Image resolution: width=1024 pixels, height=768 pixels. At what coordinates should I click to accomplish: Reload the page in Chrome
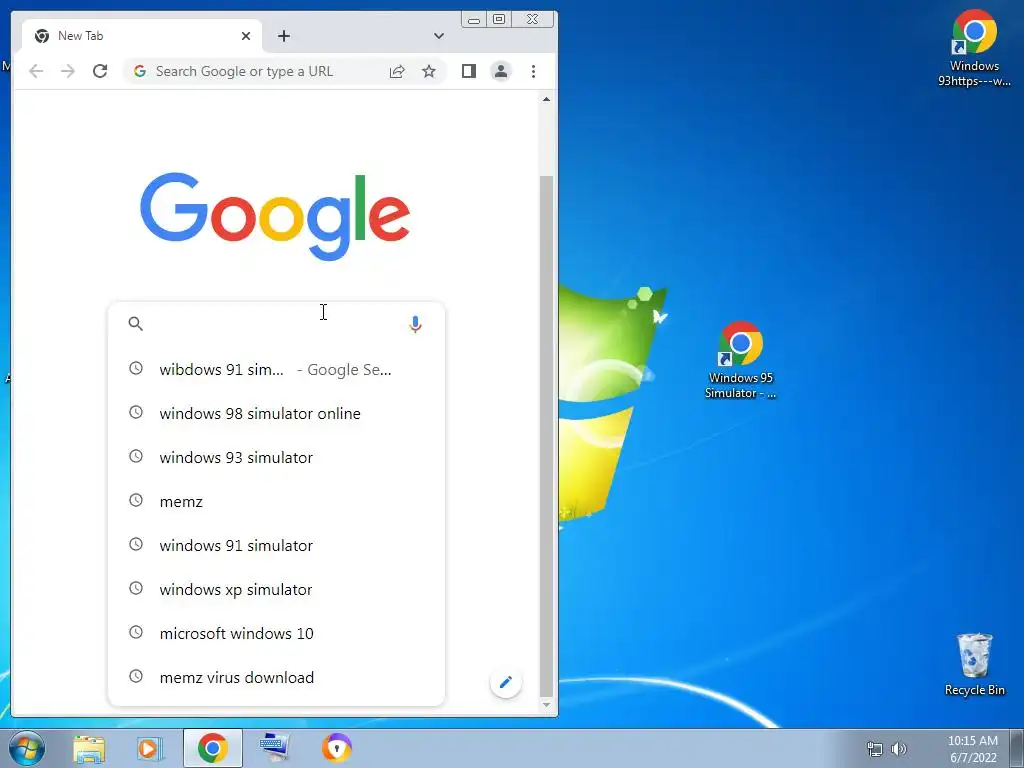click(99, 71)
